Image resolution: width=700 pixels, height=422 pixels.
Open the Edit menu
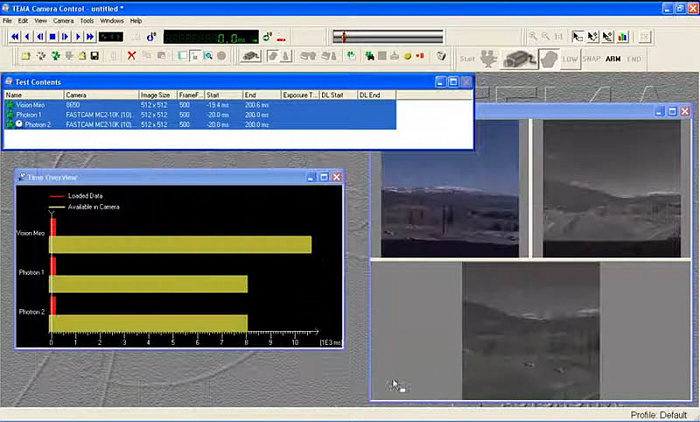(23, 21)
